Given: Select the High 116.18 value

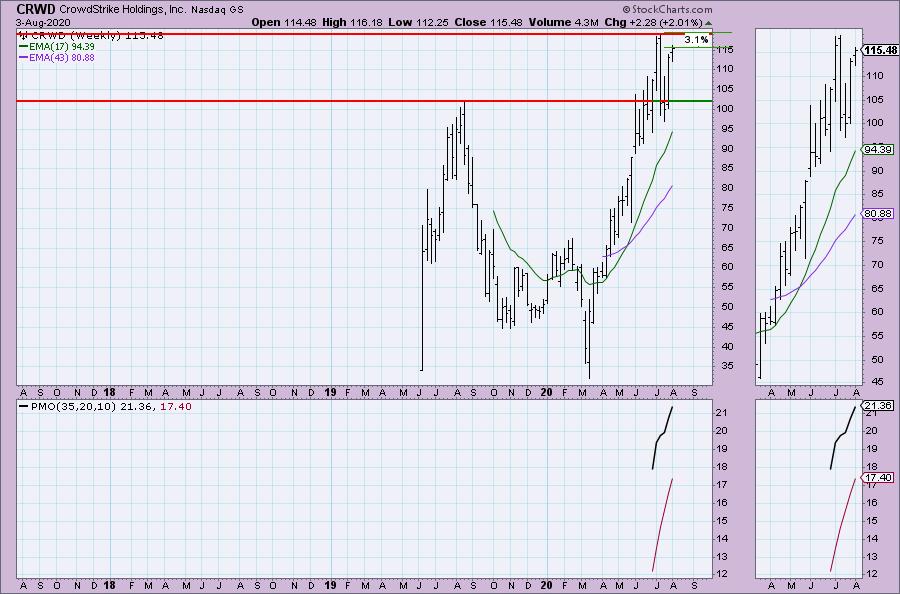Looking at the screenshot, I should [x=351, y=22].
